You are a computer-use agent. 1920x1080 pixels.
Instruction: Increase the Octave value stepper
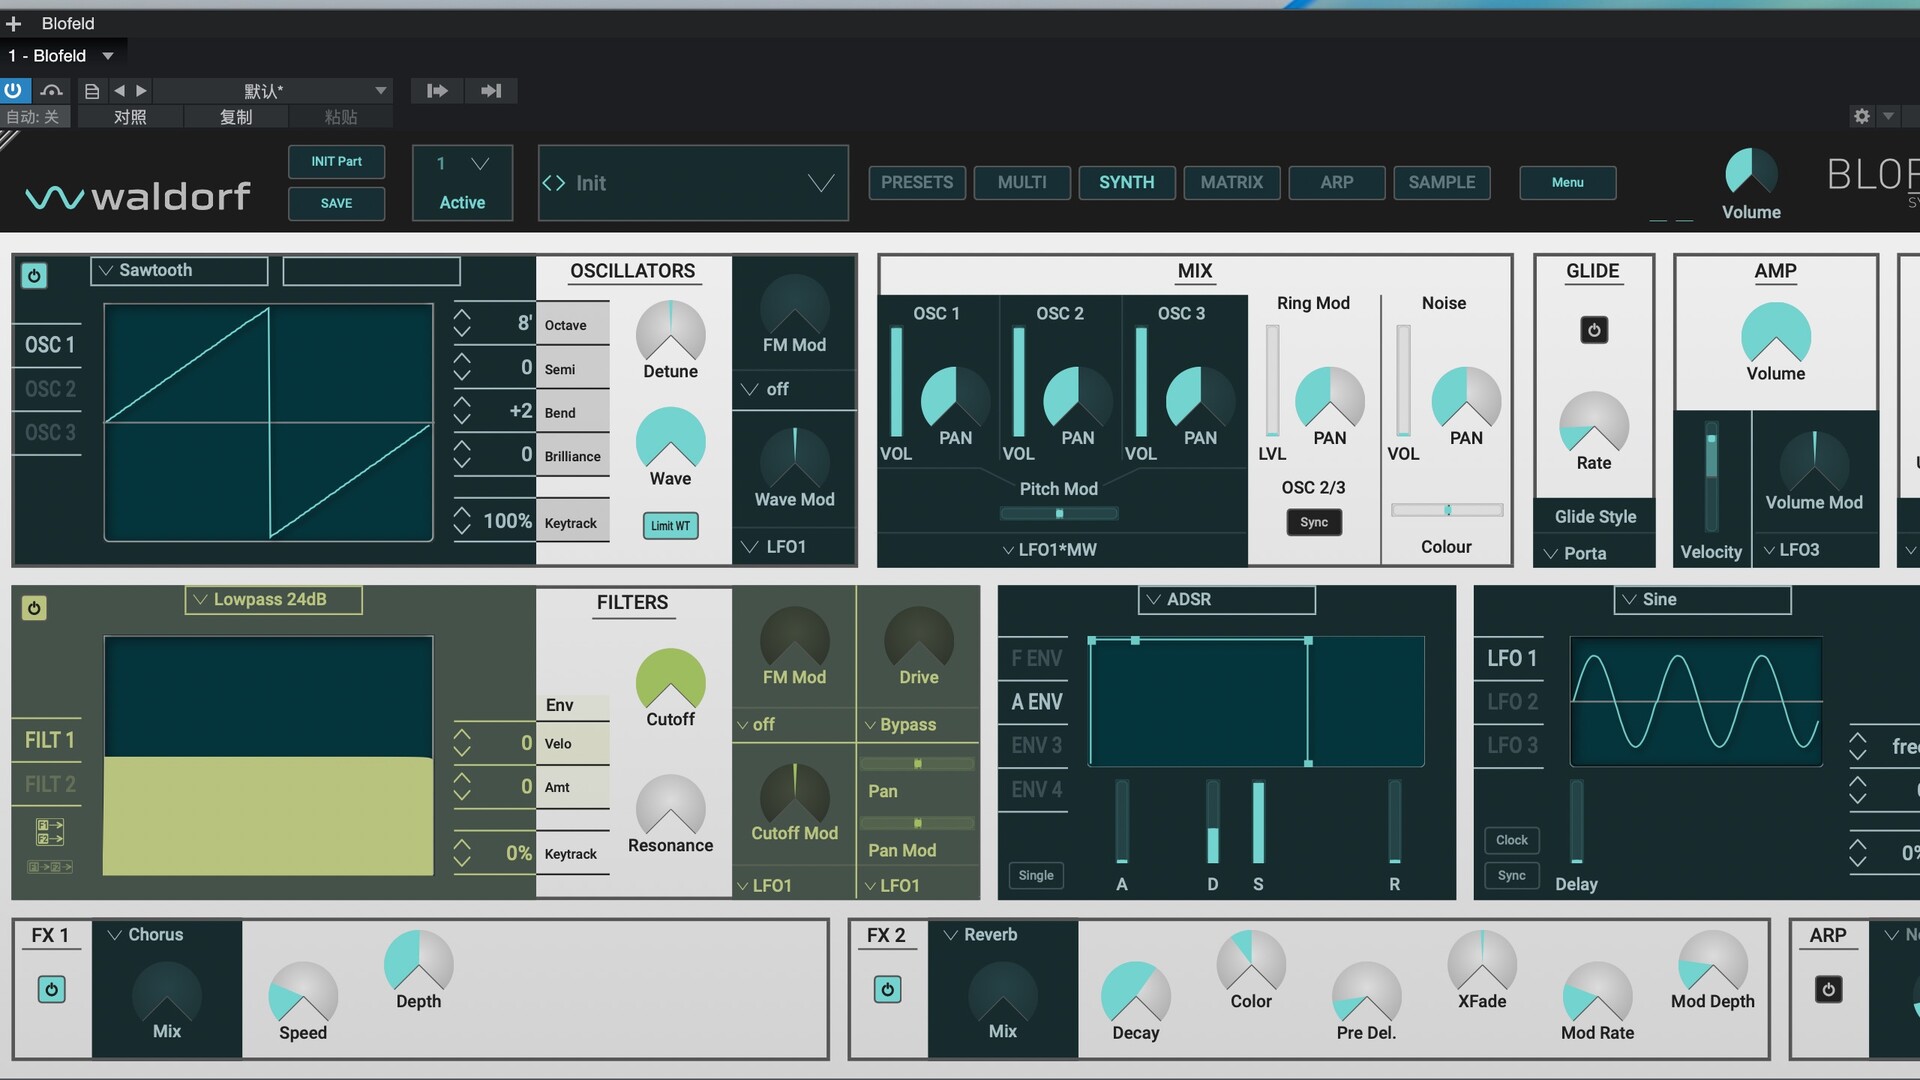tap(462, 315)
